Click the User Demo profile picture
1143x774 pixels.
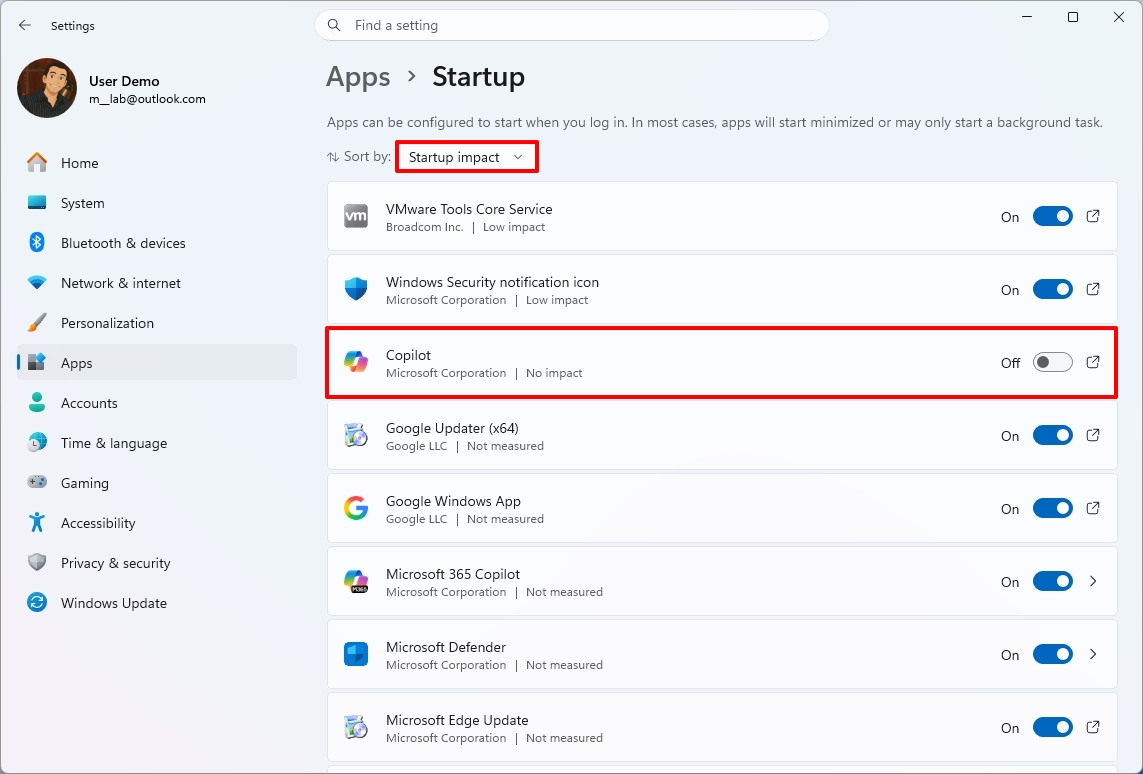47,88
